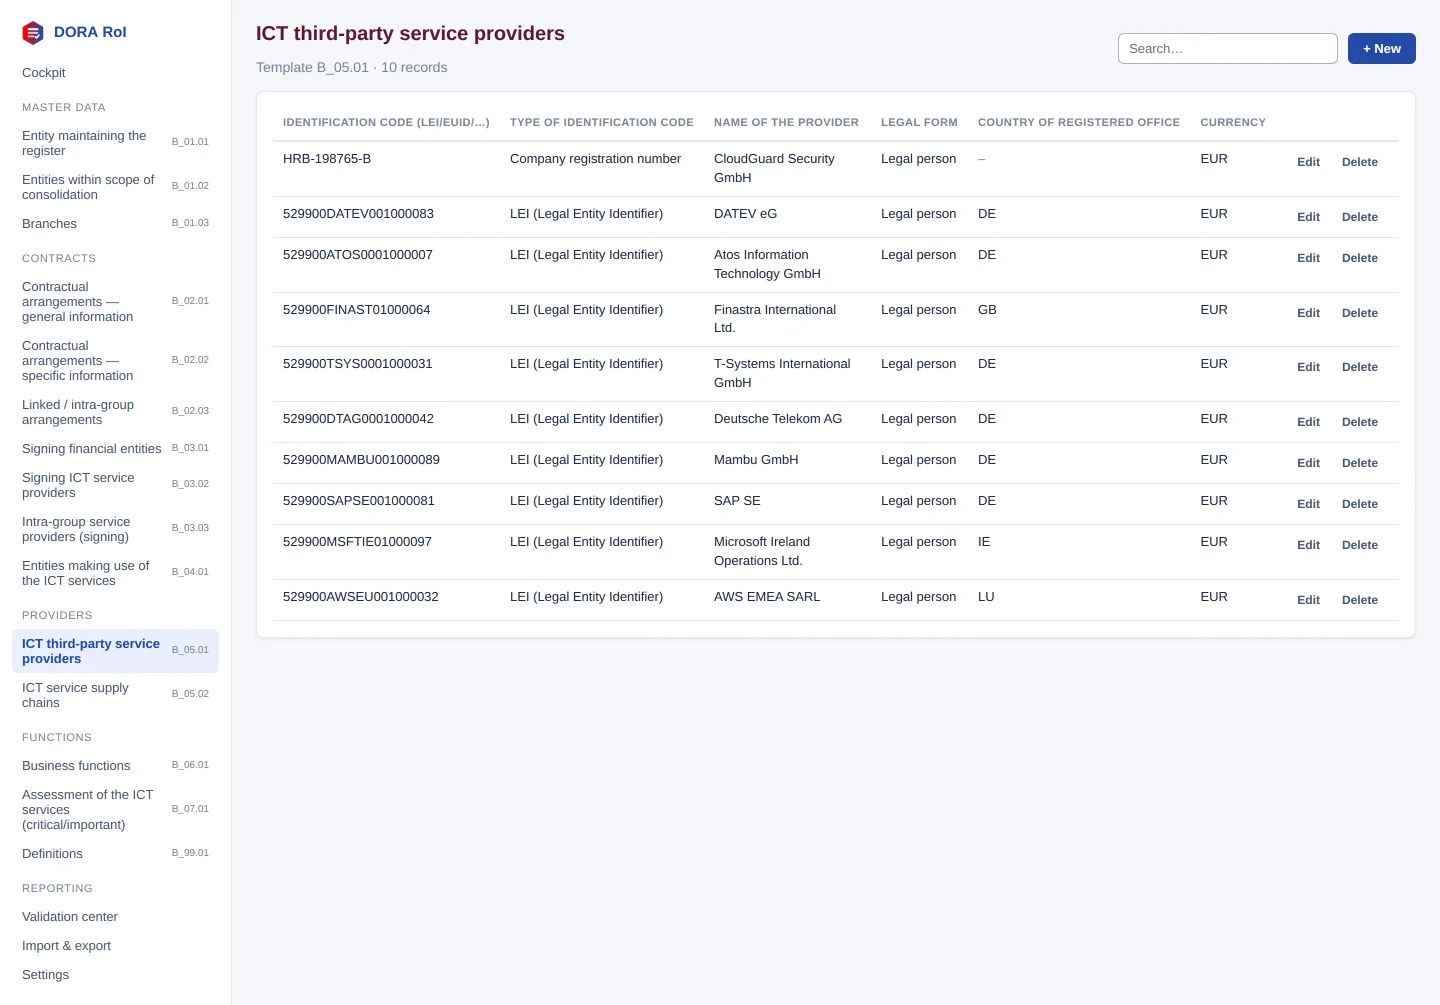Edit the Microsoft Ireland Operations record
This screenshot has width=1440, height=1005.
click(1308, 545)
